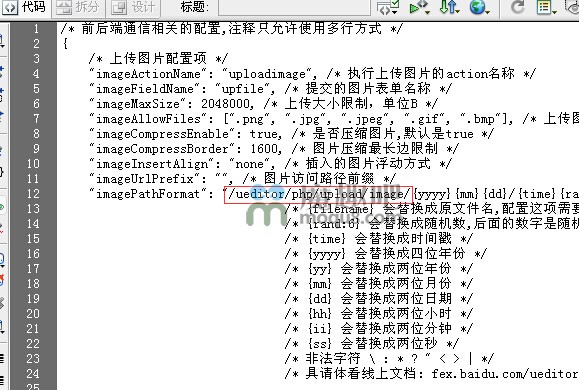
Task: Click the "imageInsertAlign" key text
Action: (x=151, y=164)
